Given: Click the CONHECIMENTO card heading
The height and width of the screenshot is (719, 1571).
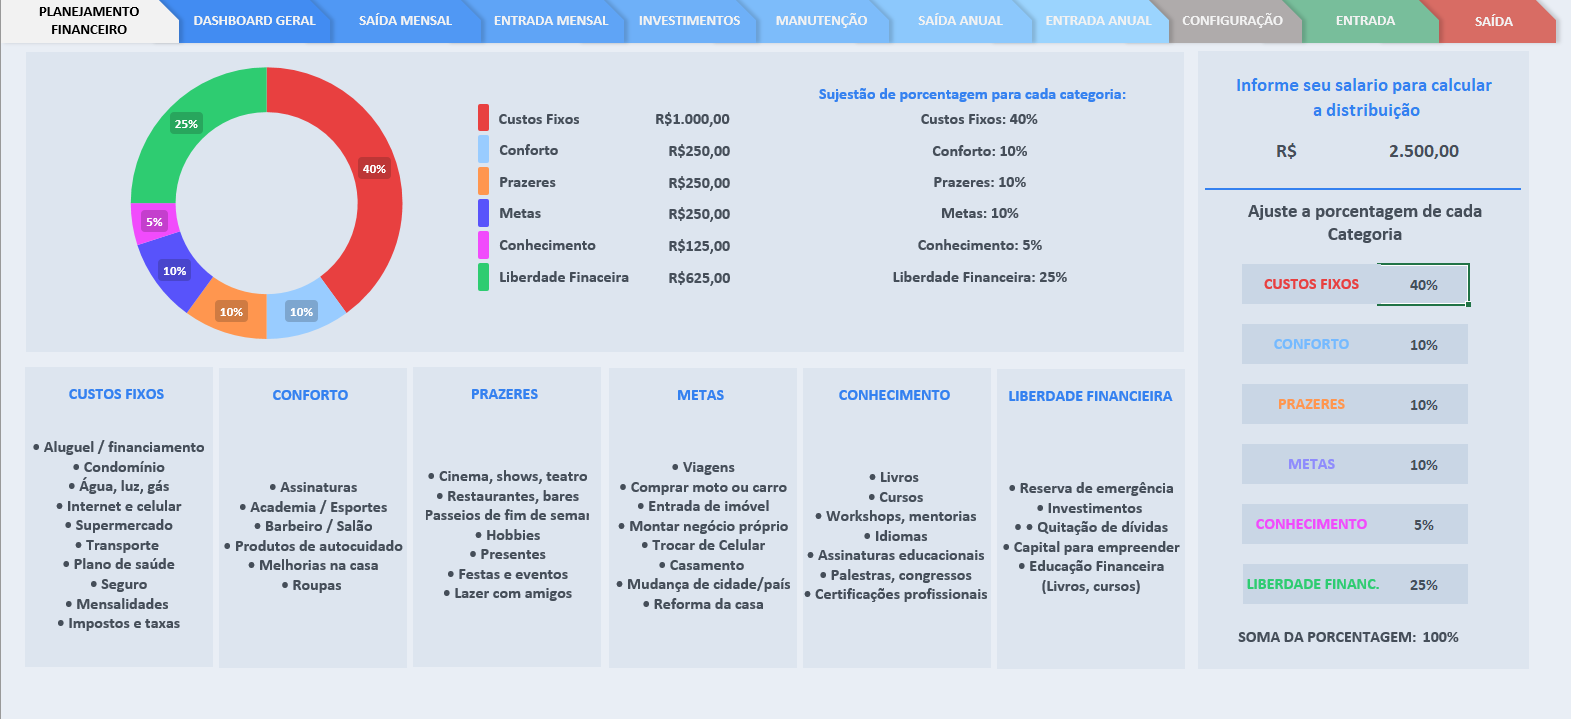Looking at the screenshot, I should (894, 395).
